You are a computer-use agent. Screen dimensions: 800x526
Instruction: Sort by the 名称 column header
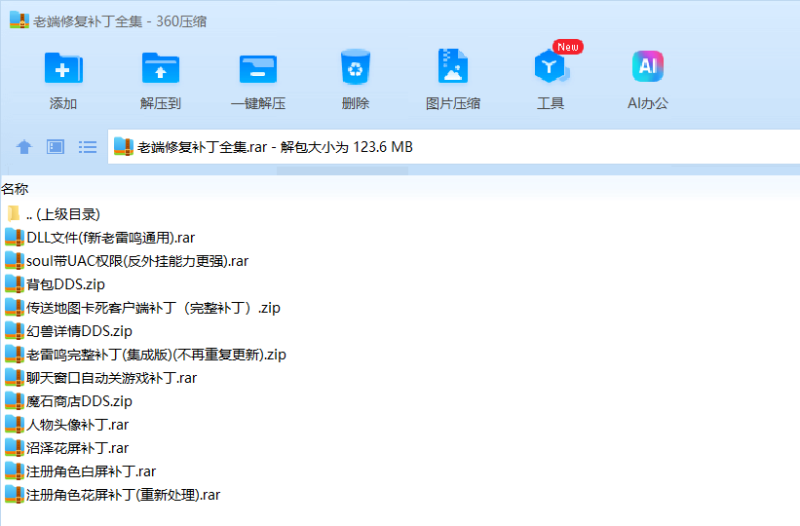click(15, 189)
